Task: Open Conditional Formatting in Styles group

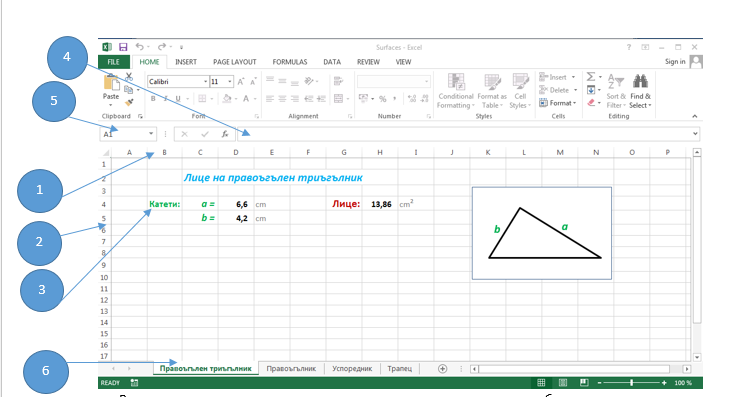Action: click(456, 92)
